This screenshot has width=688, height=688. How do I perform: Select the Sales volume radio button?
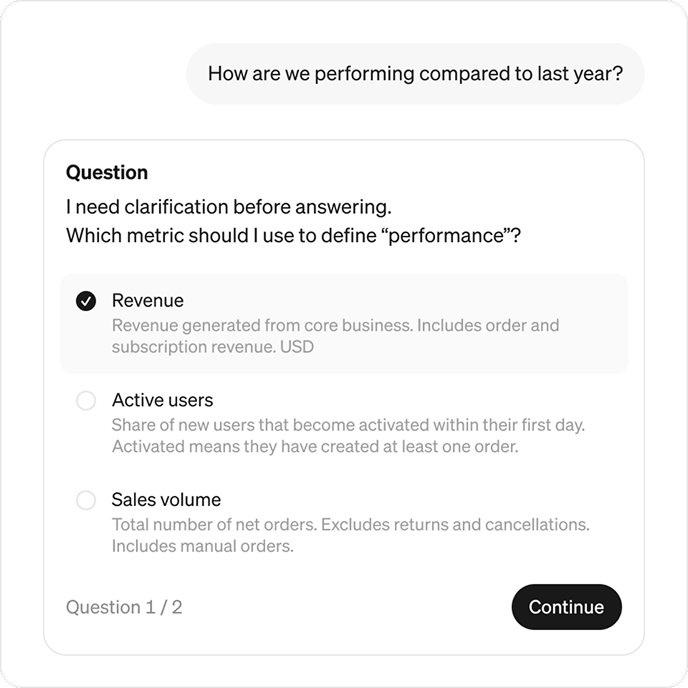tap(87, 500)
